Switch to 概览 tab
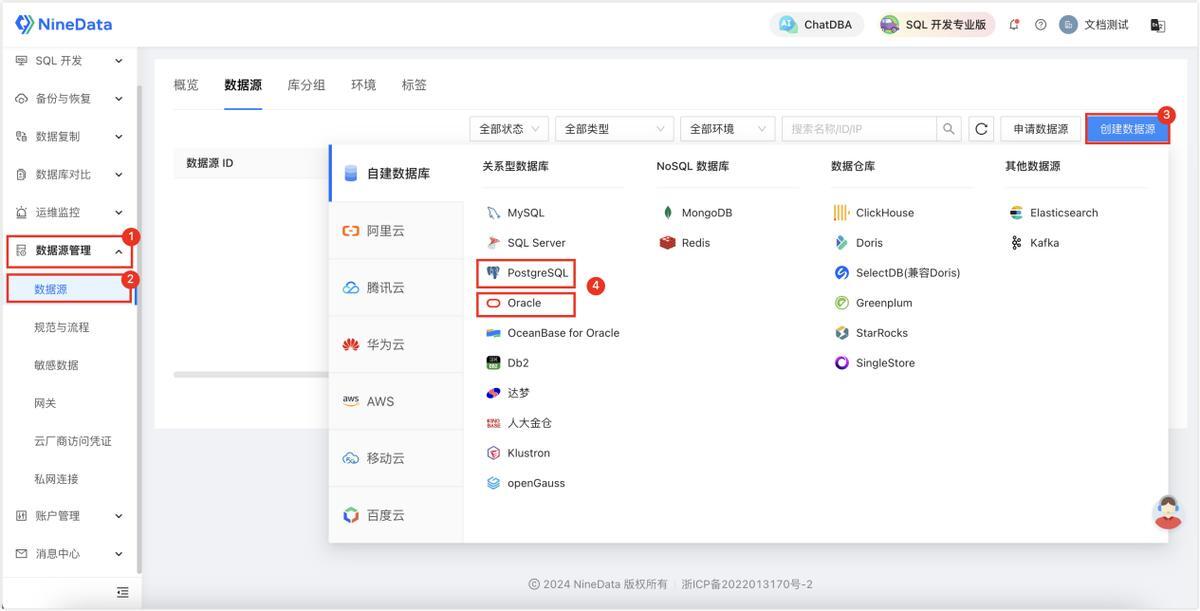 pos(186,85)
